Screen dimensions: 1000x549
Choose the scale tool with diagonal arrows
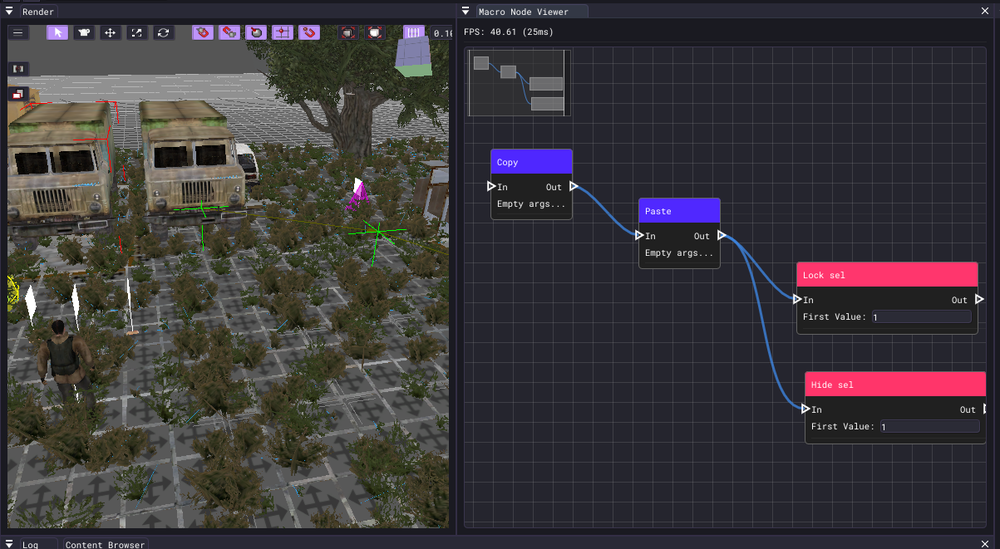click(137, 32)
